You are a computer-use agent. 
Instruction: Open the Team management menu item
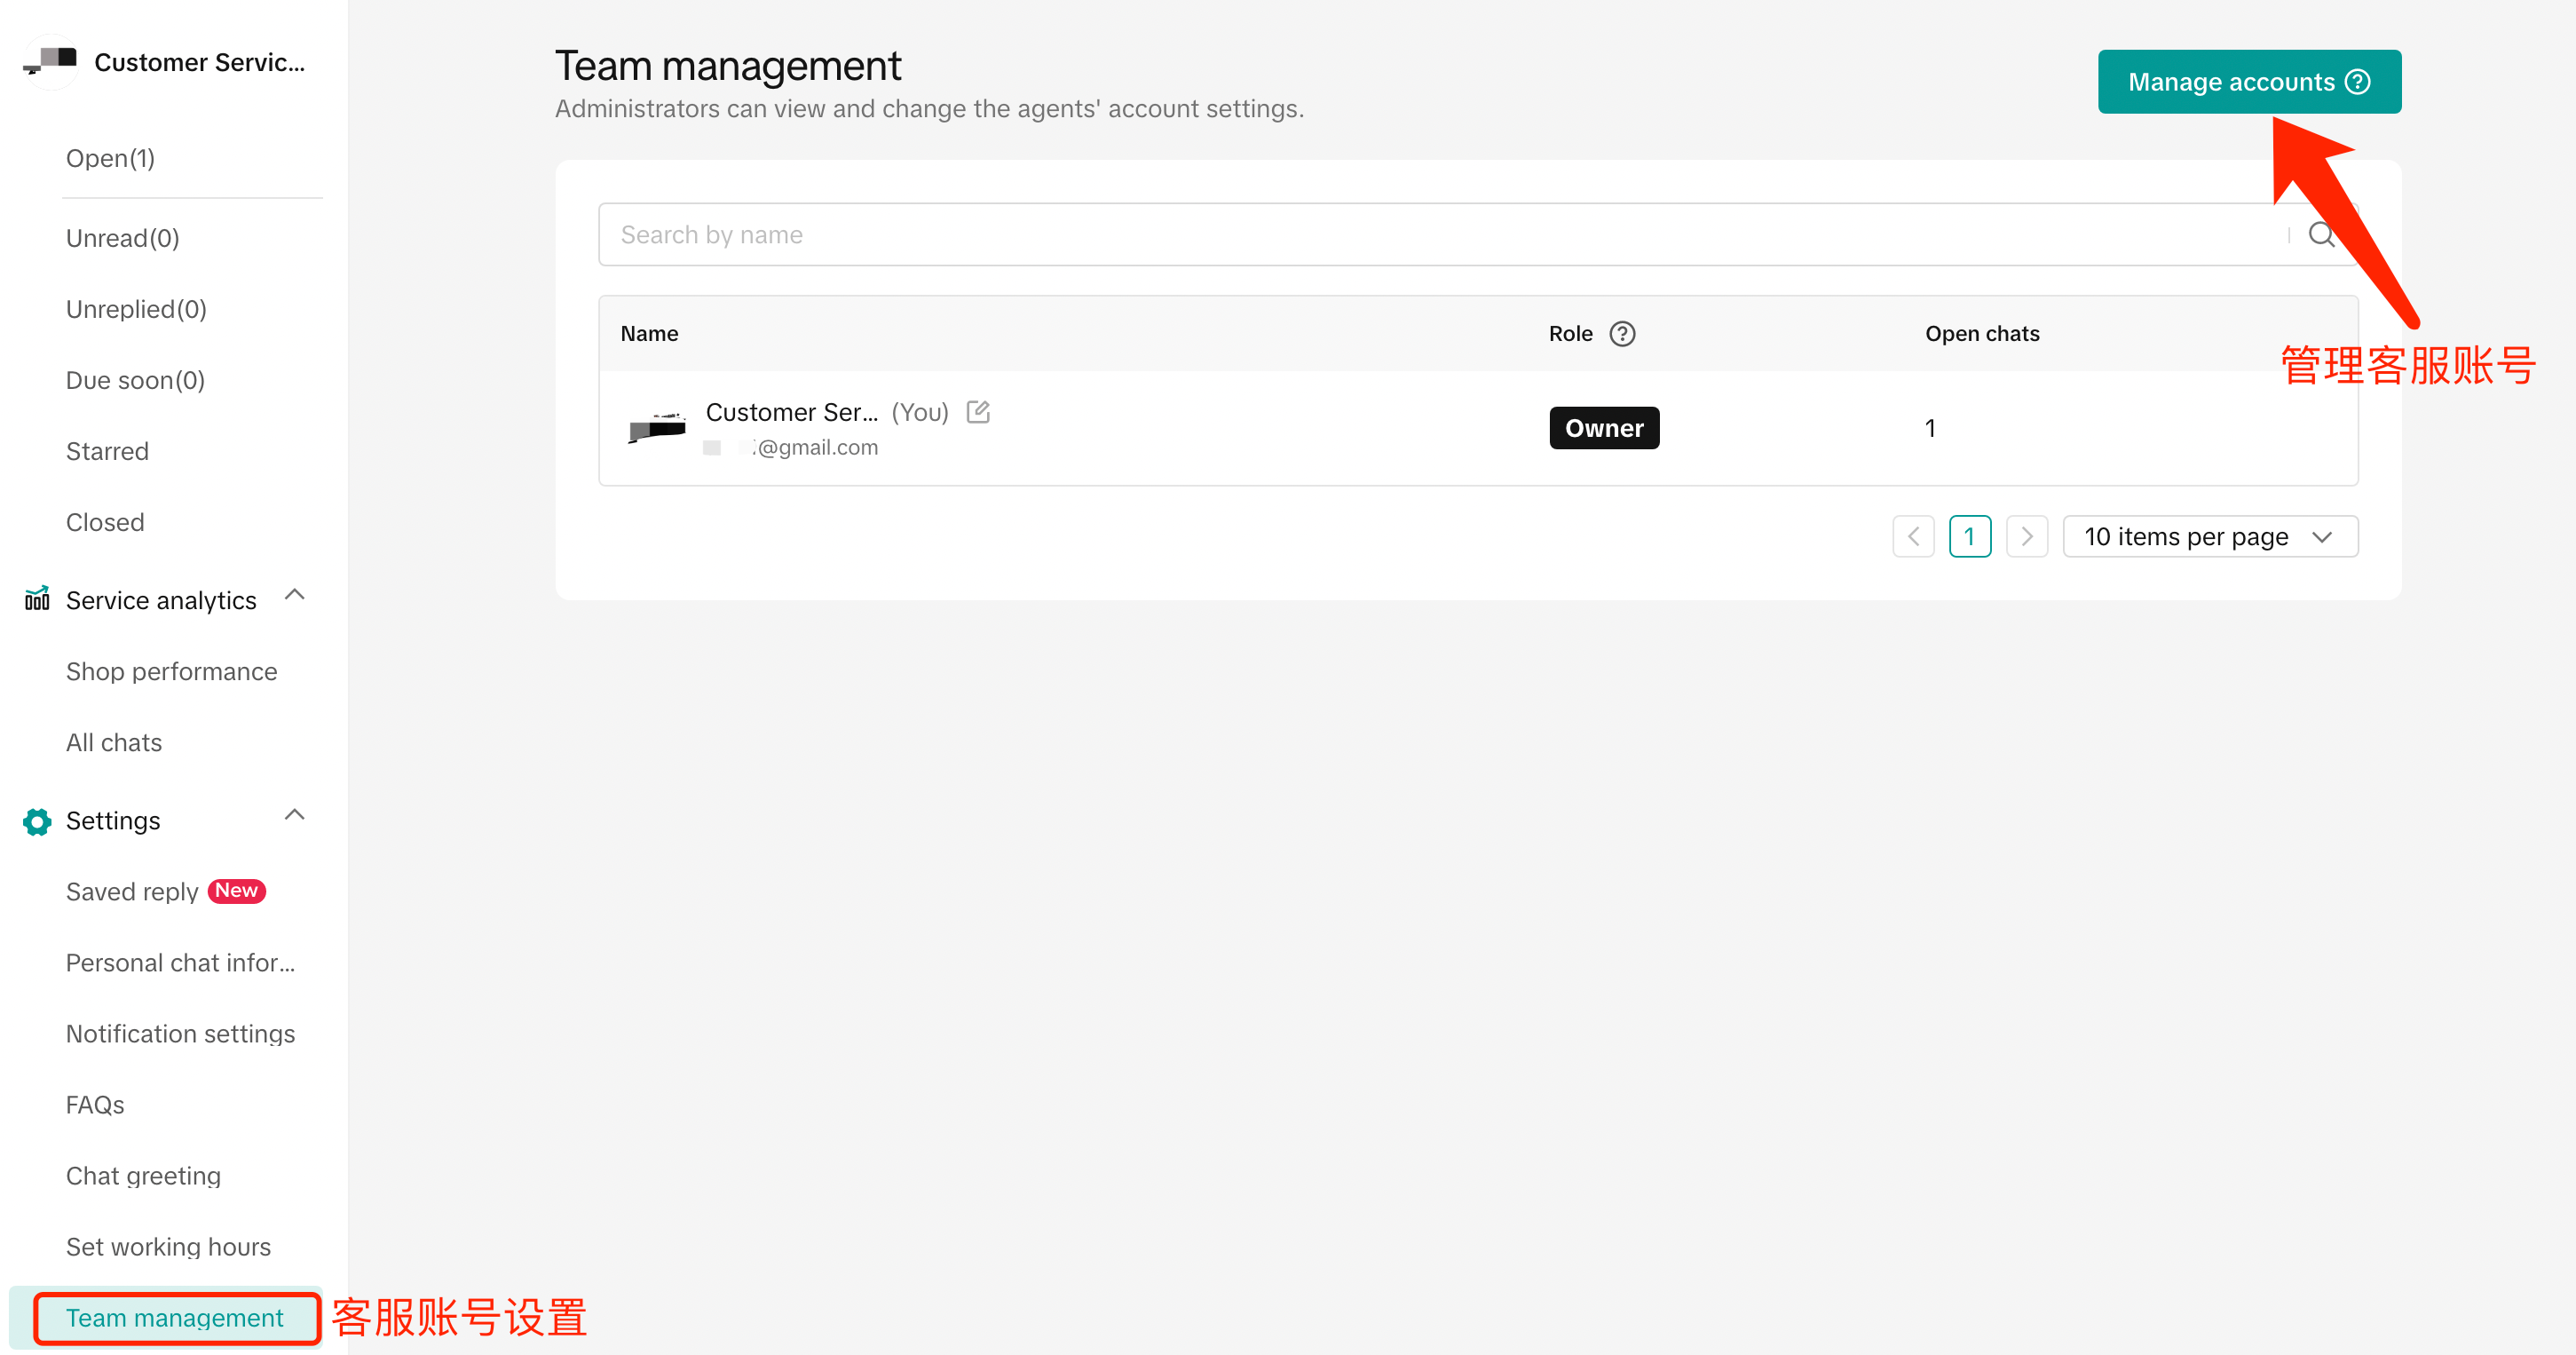pos(175,1318)
